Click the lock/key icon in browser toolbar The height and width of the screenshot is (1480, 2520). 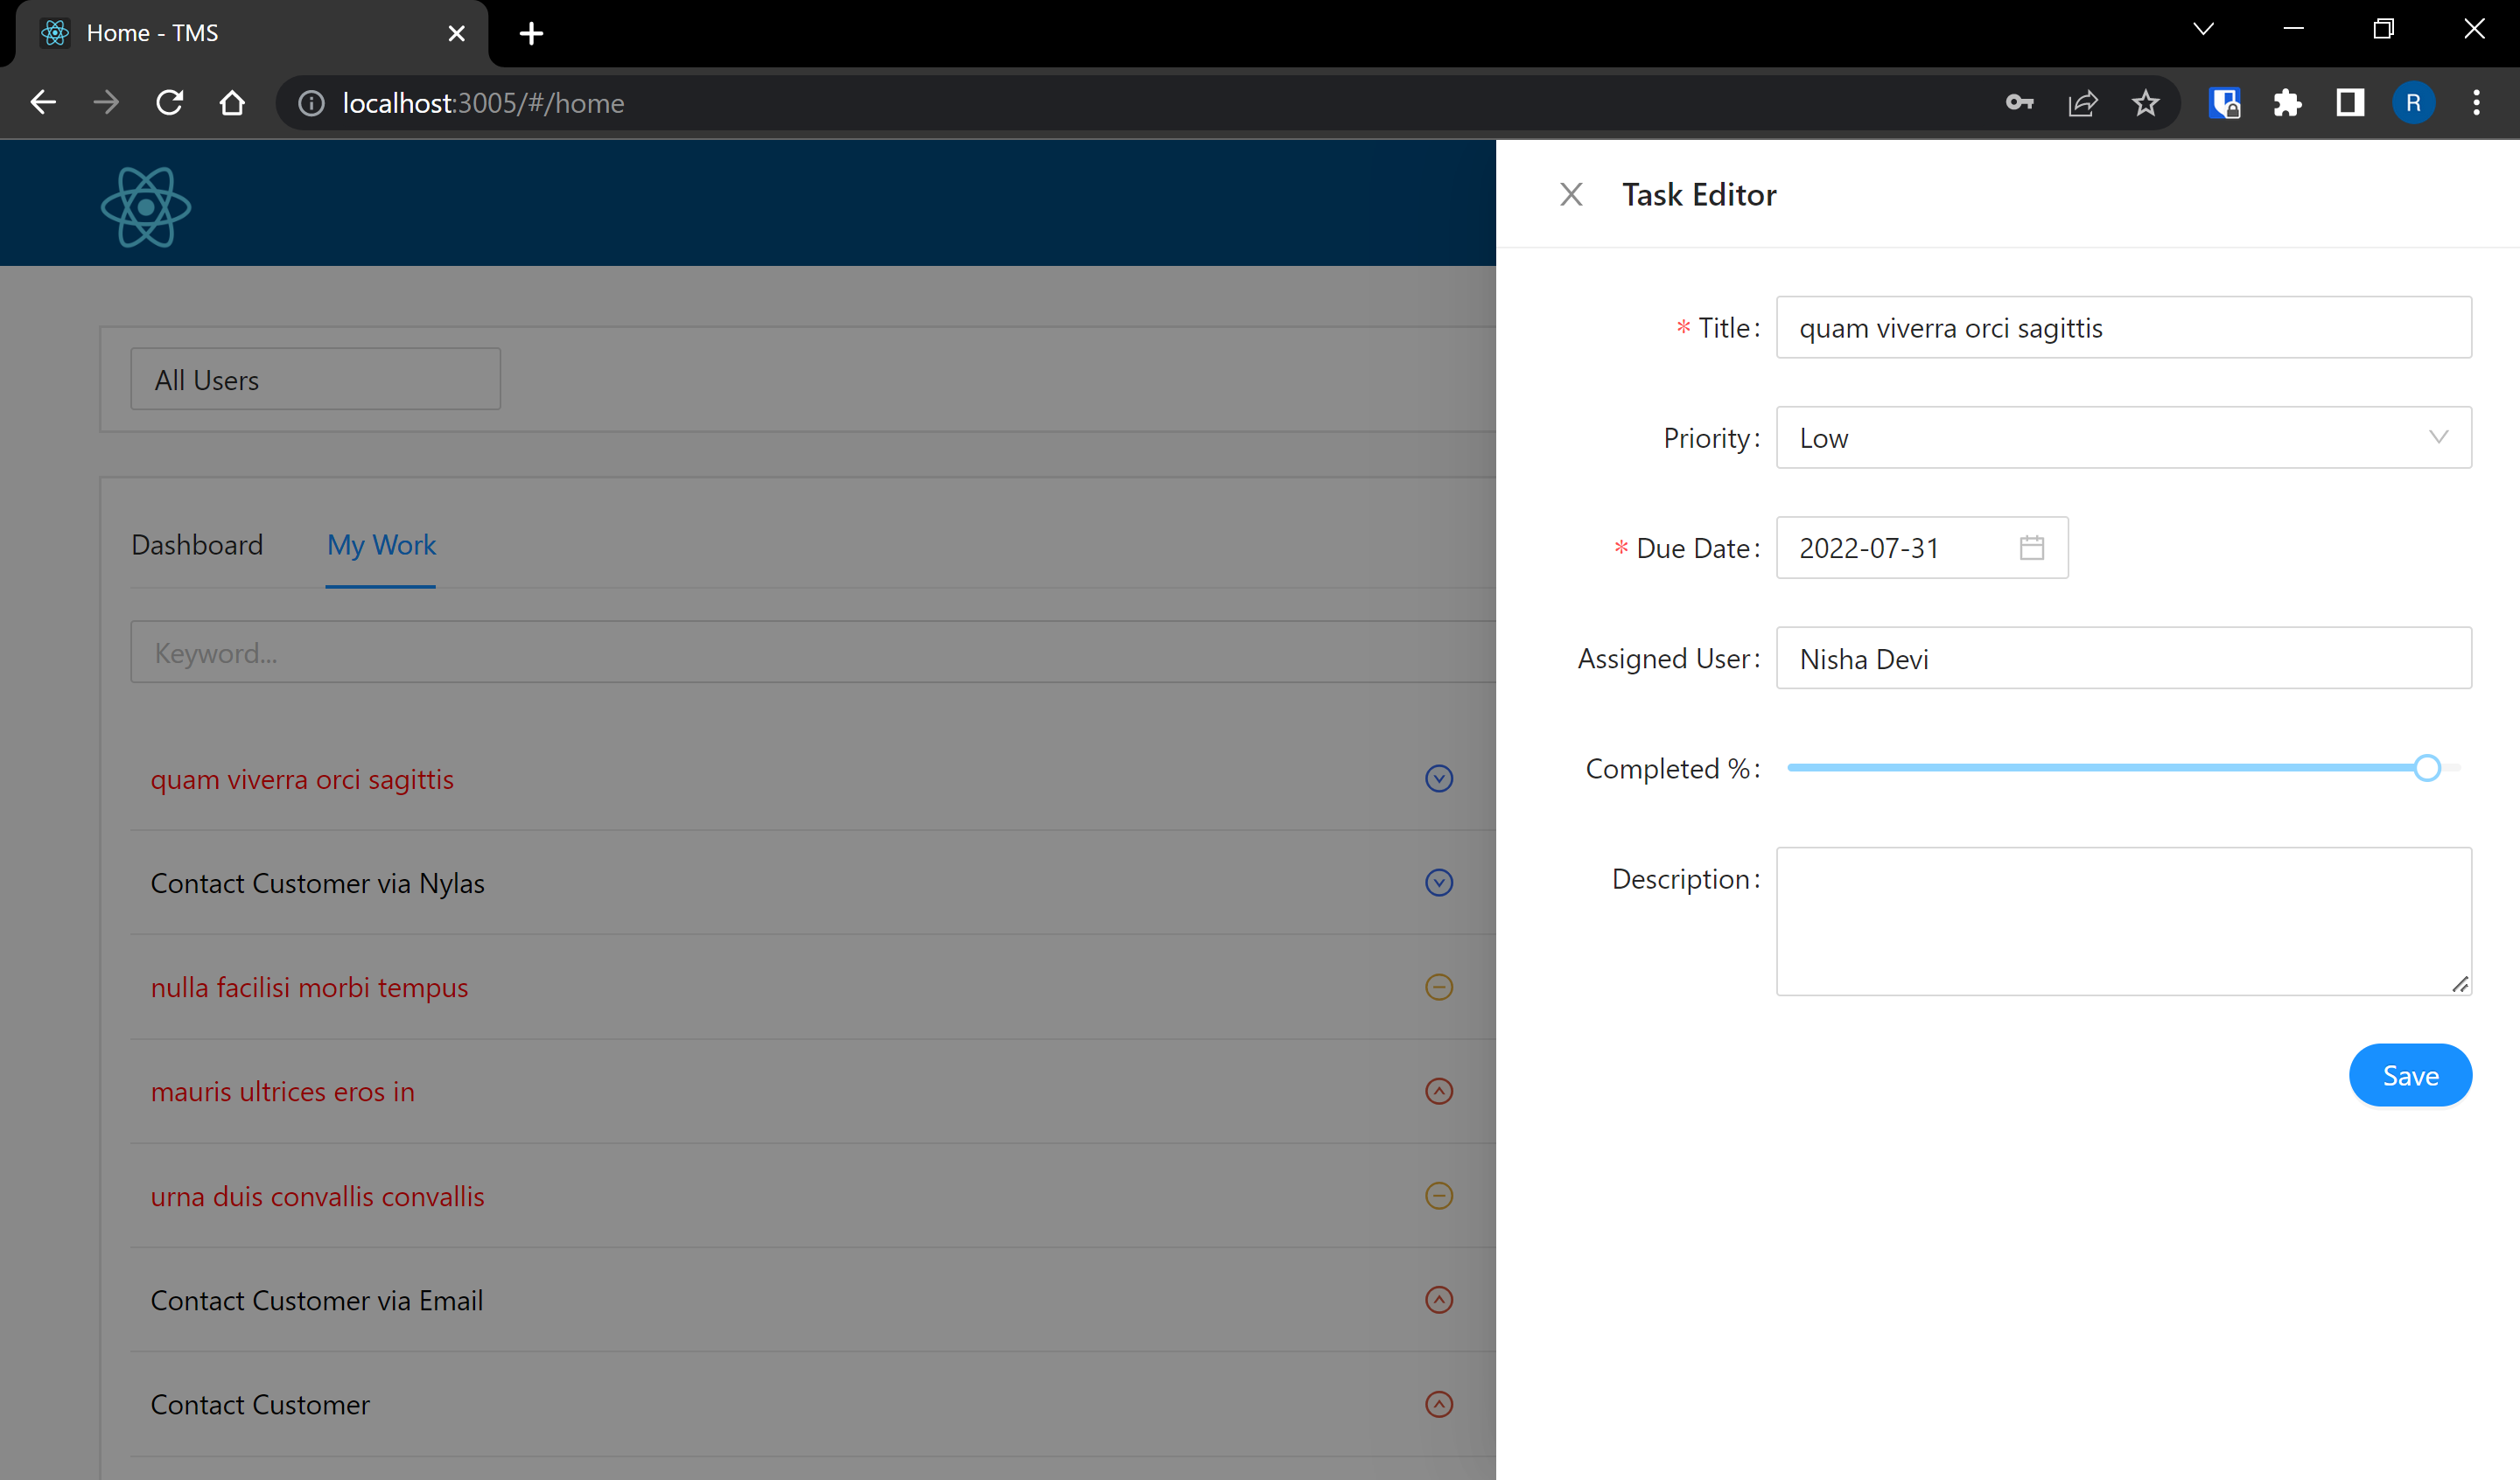click(2021, 101)
